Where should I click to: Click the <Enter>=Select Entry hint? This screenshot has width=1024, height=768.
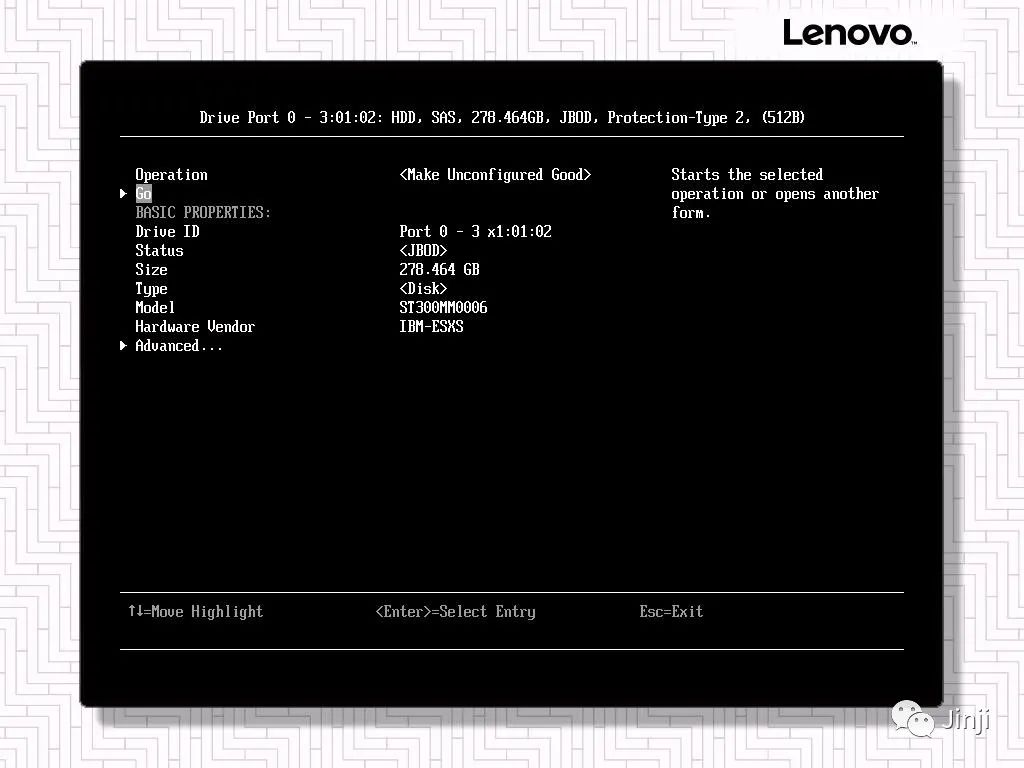pyautogui.click(x=455, y=611)
